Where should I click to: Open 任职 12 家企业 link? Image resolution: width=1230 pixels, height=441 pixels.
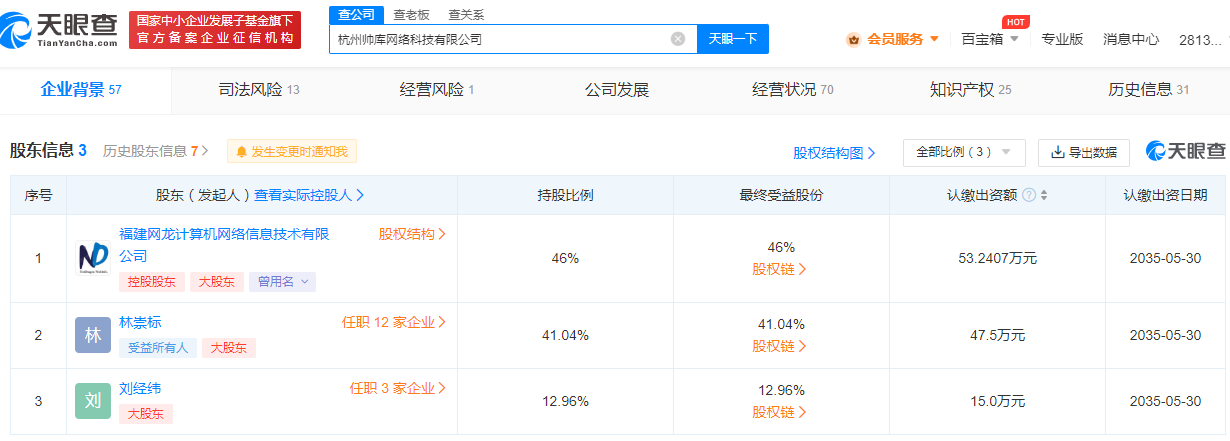point(394,322)
